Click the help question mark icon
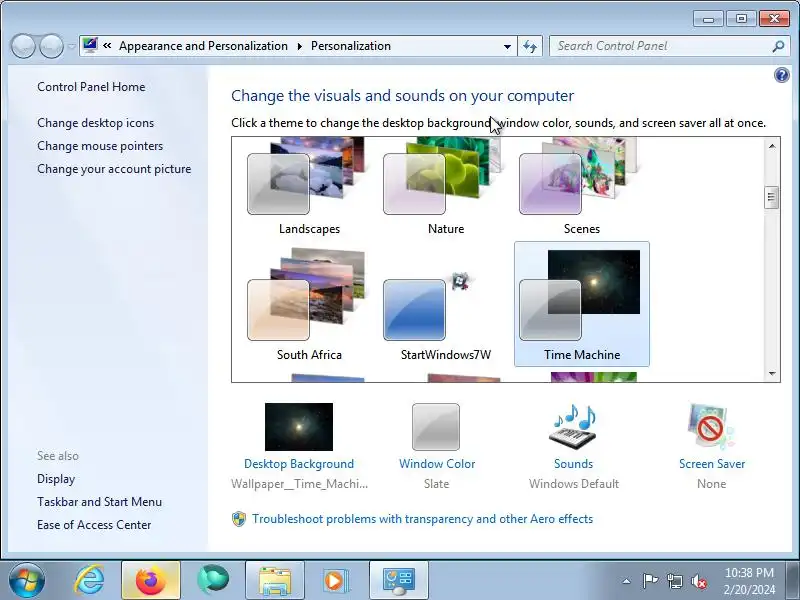The height and width of the screenshot is (600, 800). pos(781,76)
